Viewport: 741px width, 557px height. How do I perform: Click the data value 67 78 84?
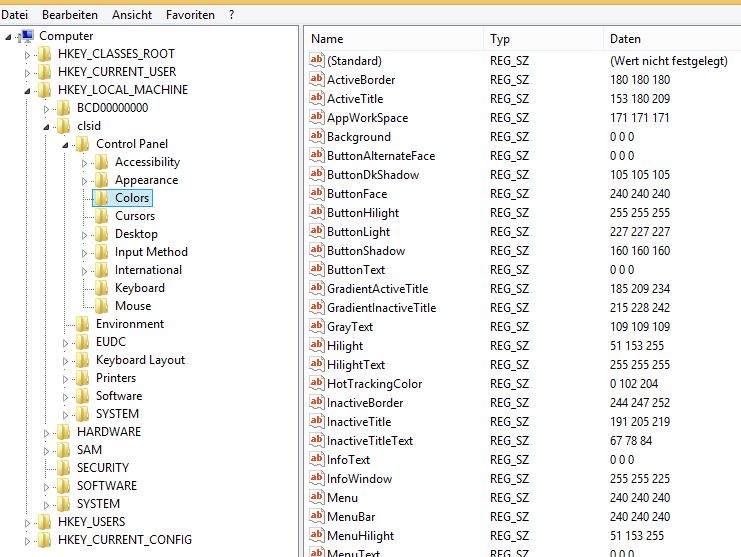point(631,441)
